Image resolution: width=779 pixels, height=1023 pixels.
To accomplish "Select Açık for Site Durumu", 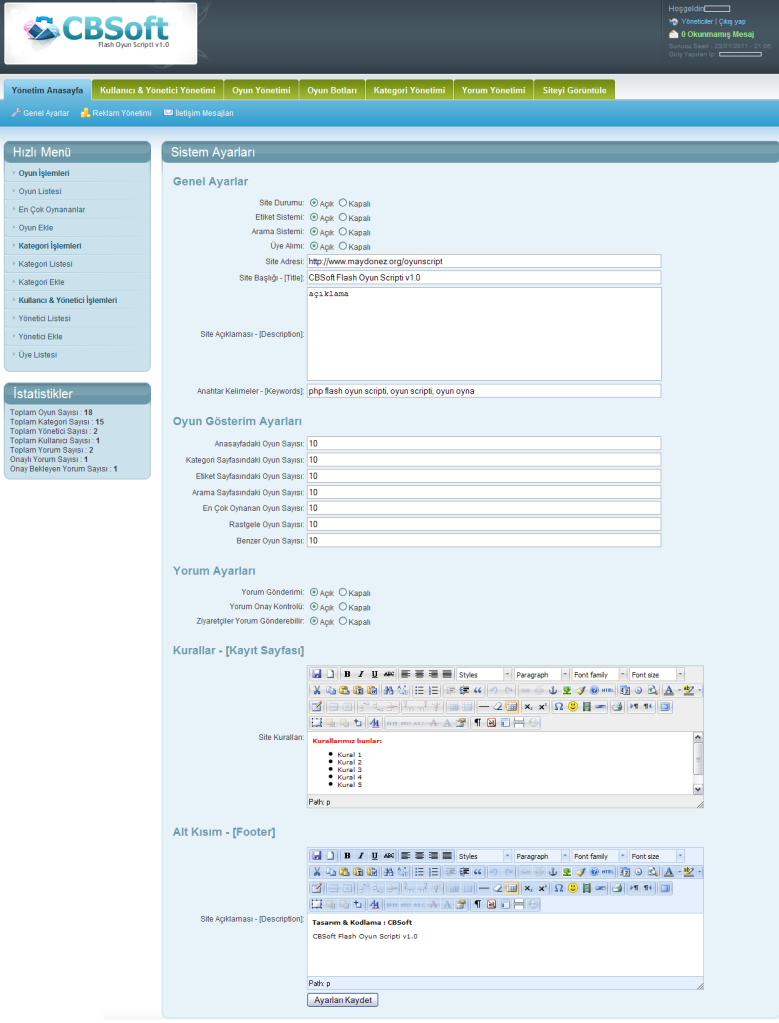I will coord(314,203).
